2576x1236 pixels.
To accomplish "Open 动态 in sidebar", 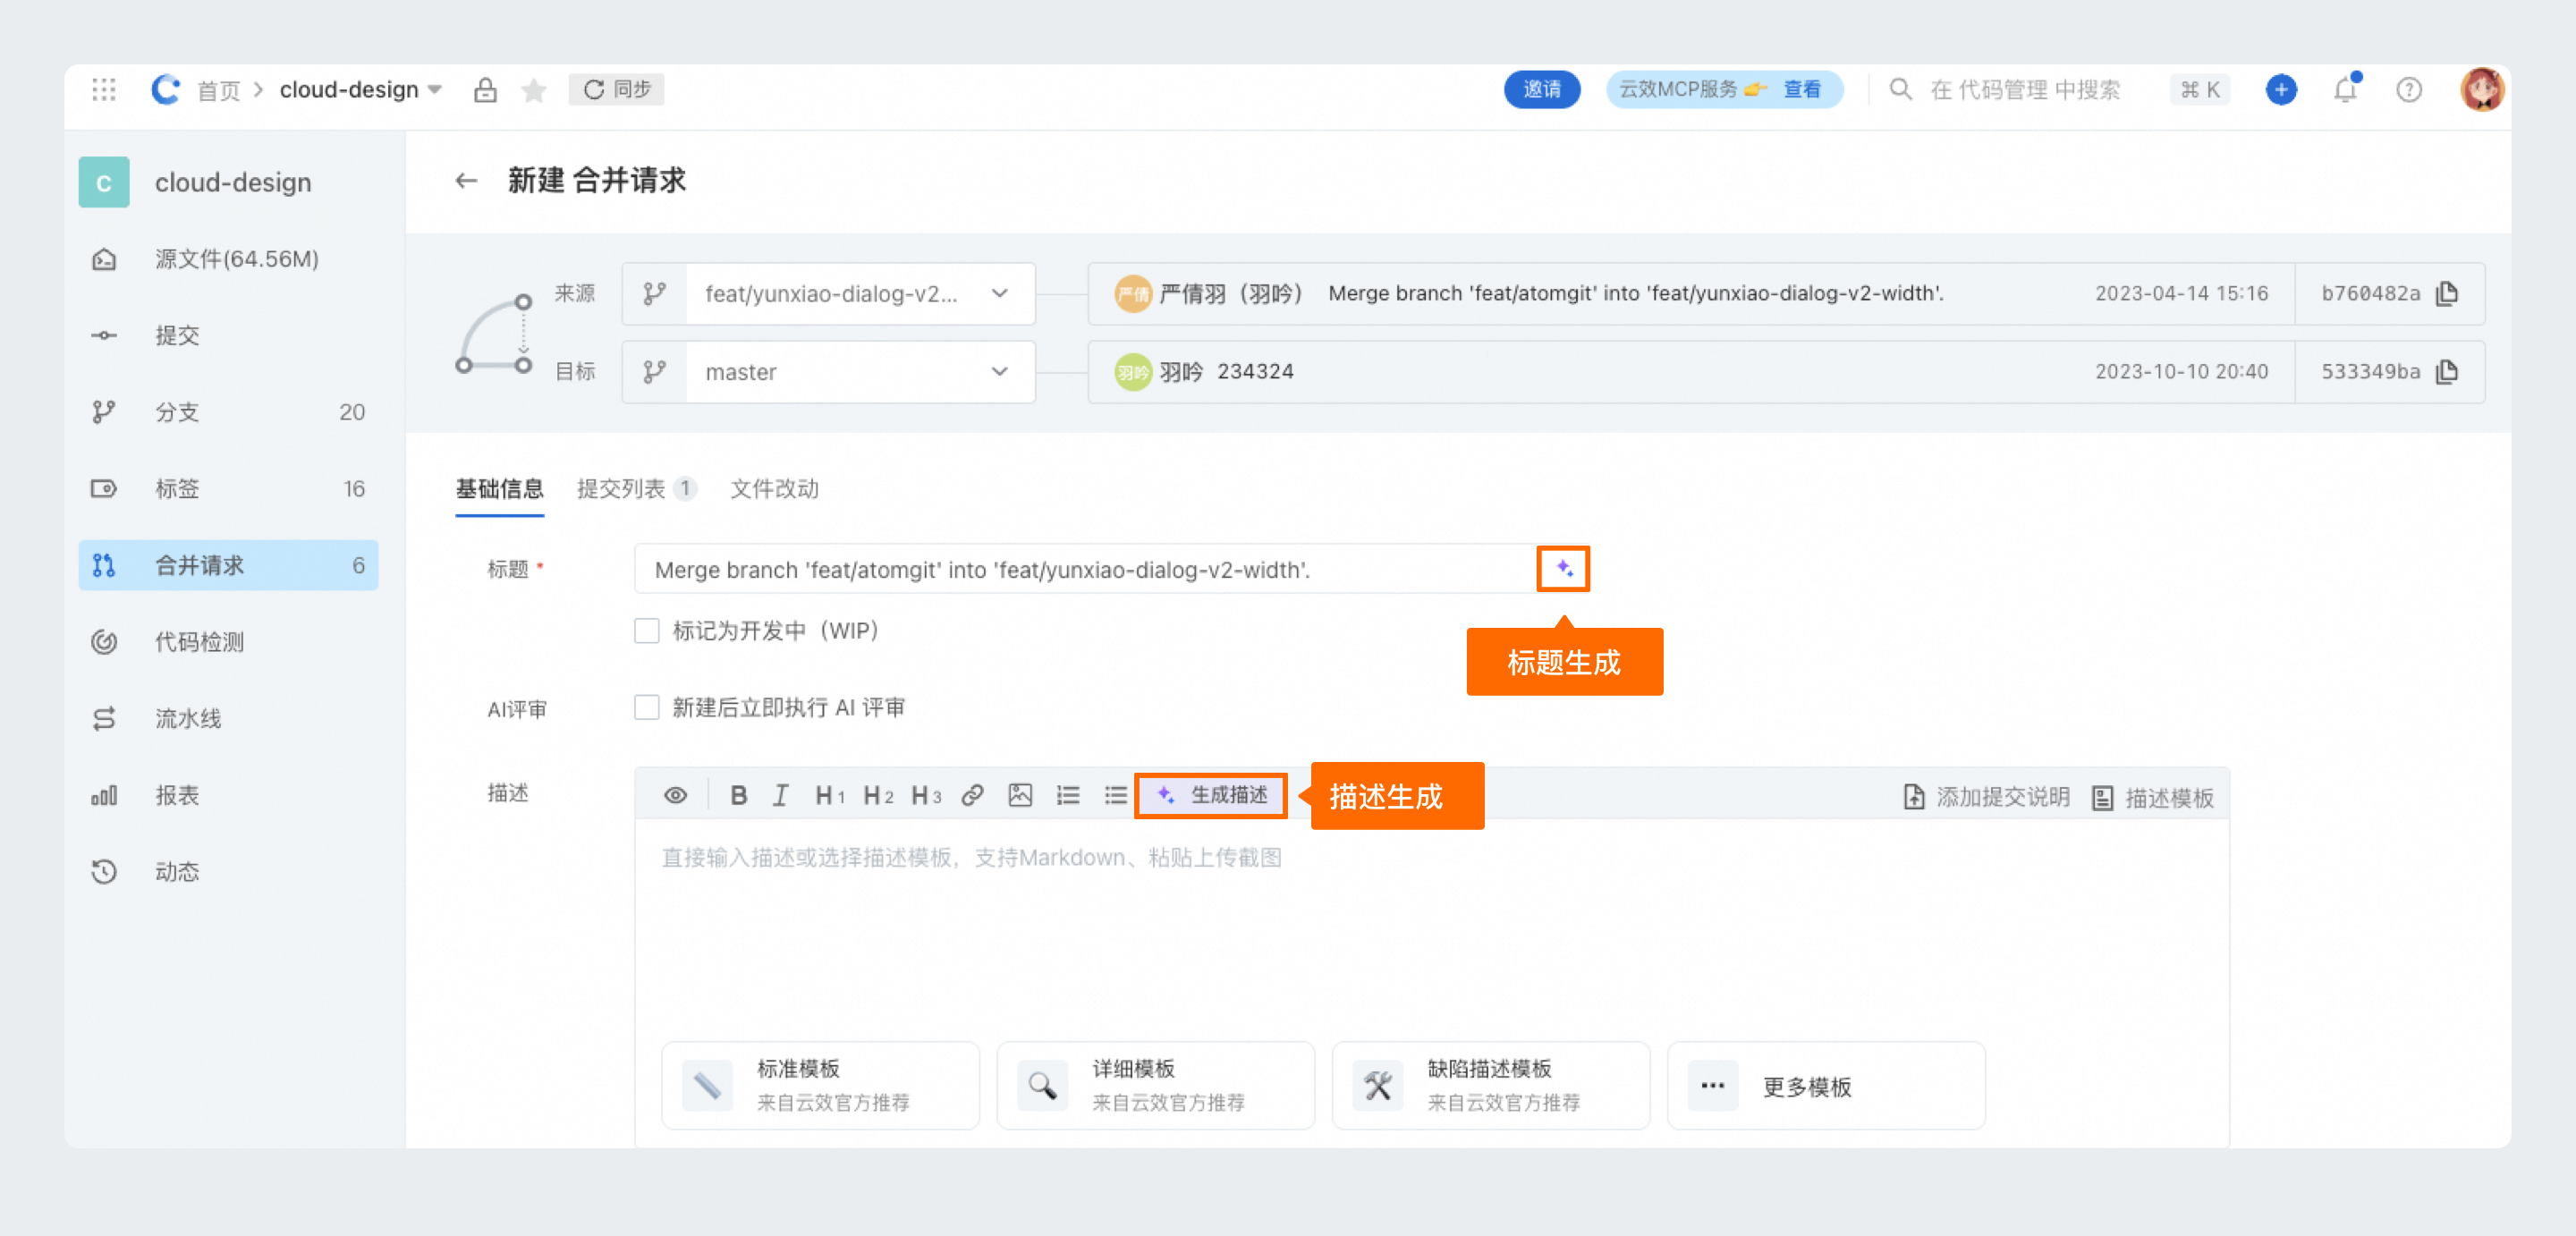I will tap(228, 872).
